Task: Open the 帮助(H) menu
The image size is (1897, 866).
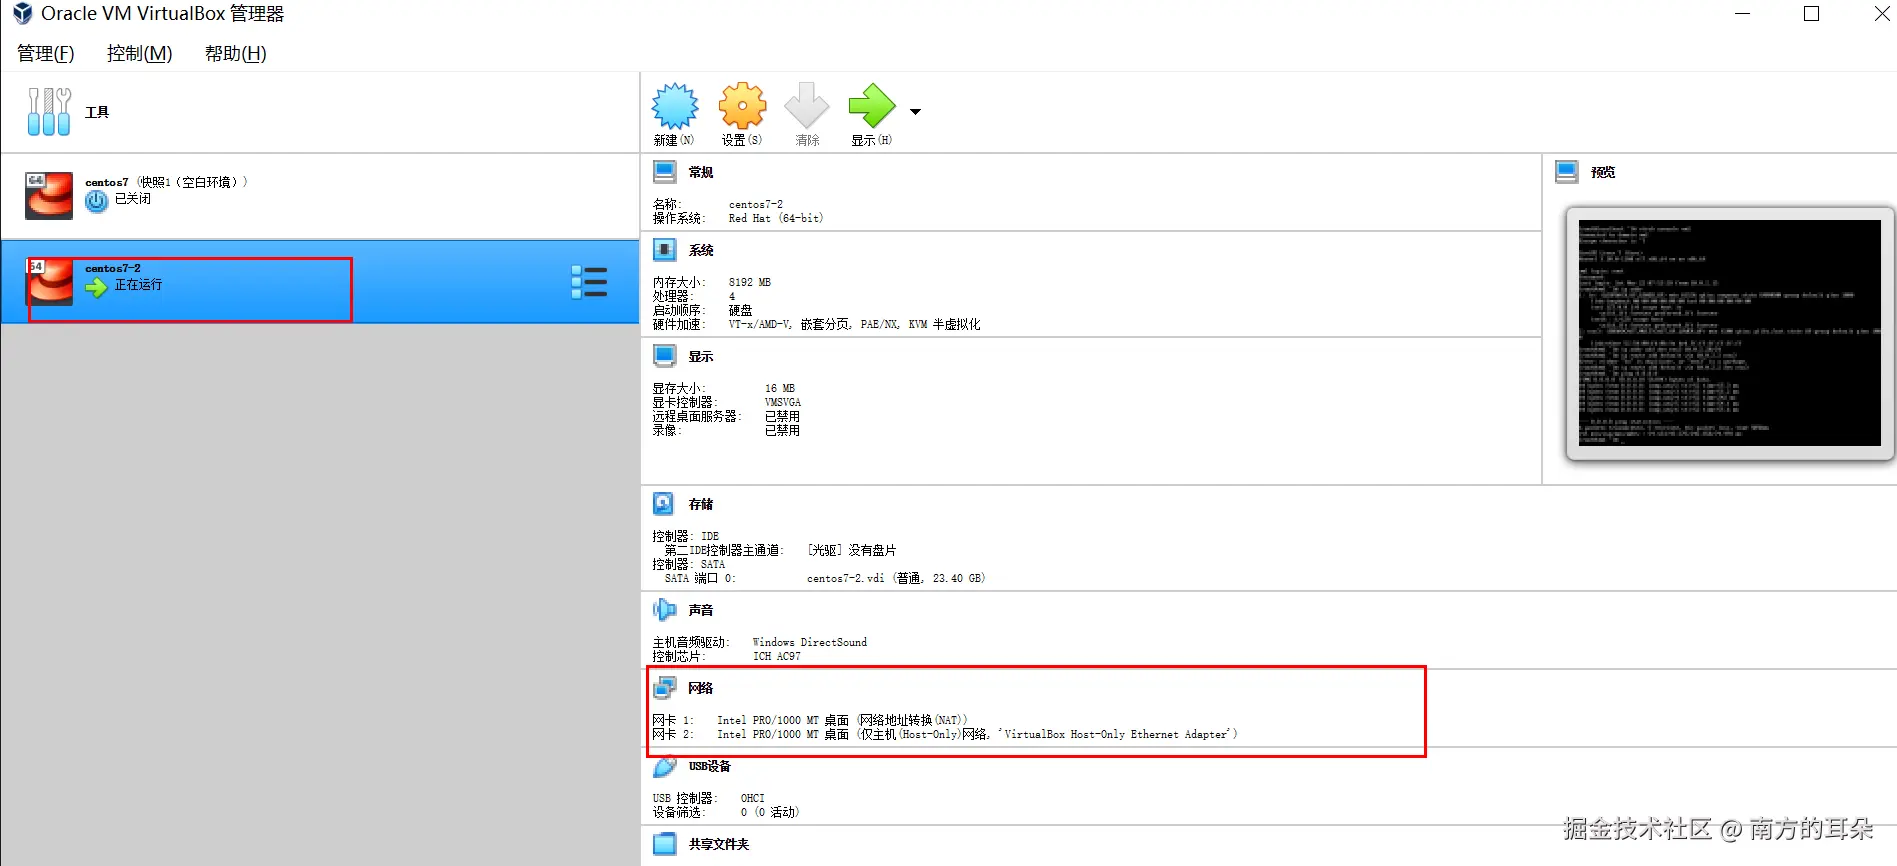Action: point(236,53)
